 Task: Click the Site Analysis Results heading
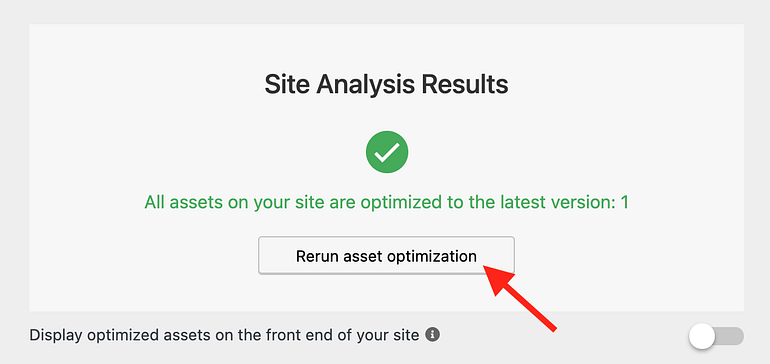(x=386, y=84)
